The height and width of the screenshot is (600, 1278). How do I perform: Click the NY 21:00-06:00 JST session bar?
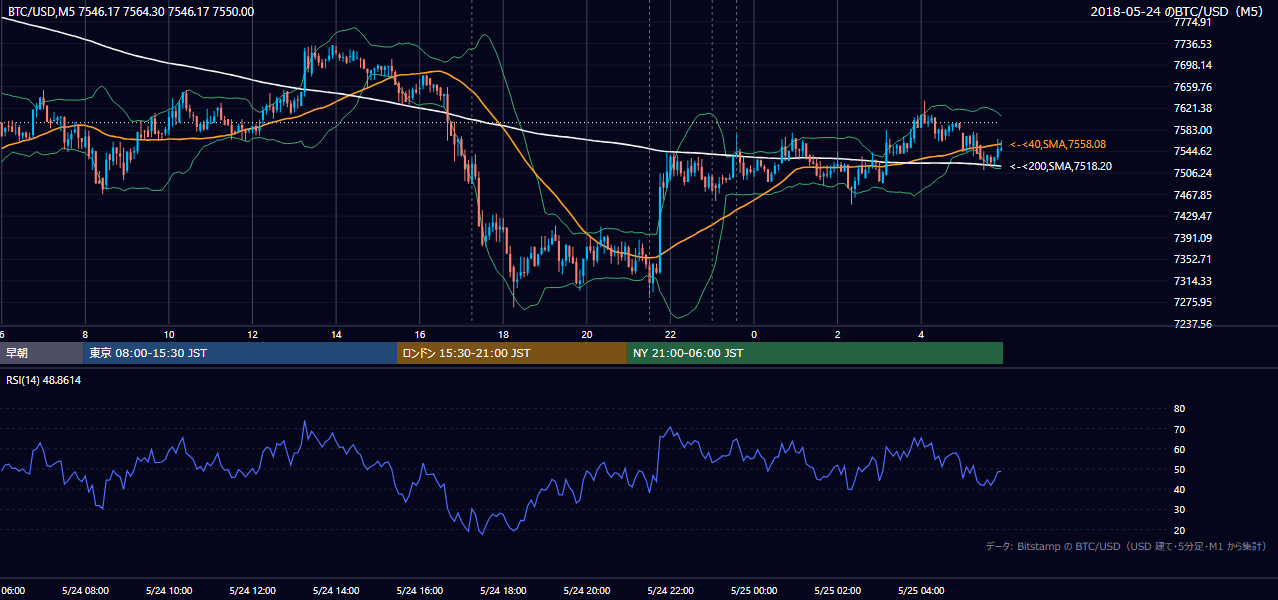pos(815,353)
